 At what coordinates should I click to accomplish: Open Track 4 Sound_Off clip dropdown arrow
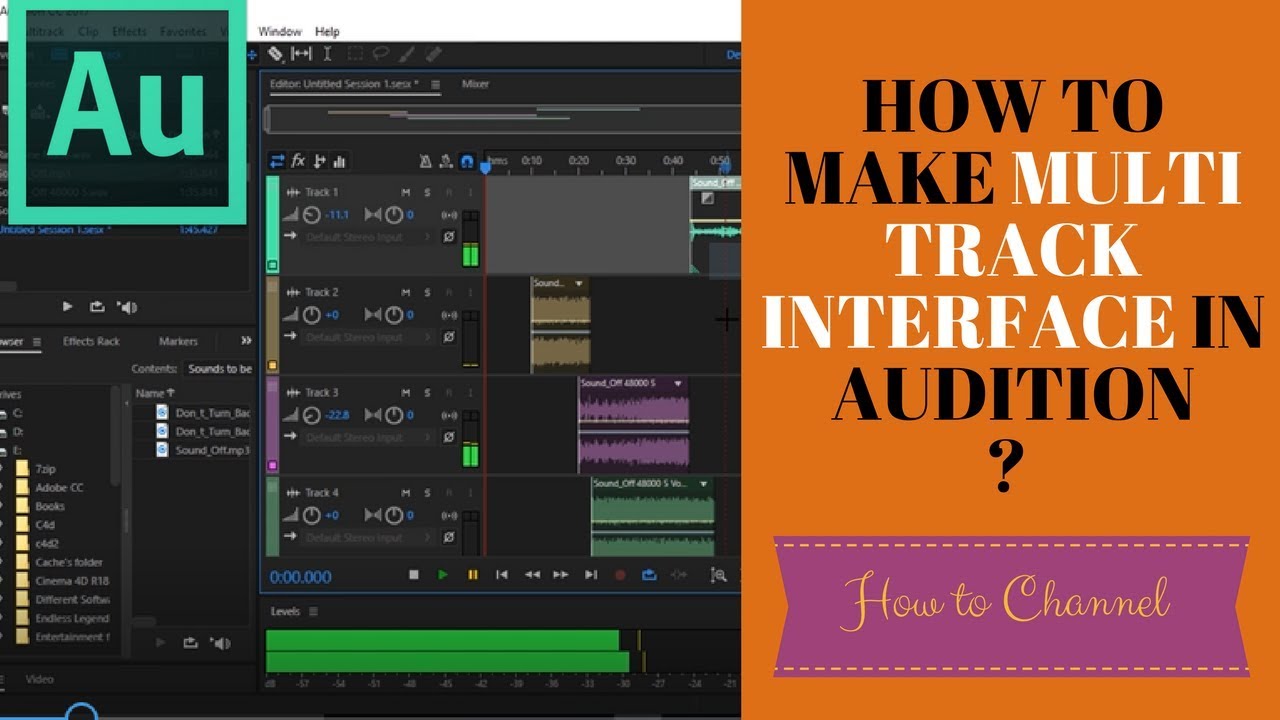click(704, 484)
